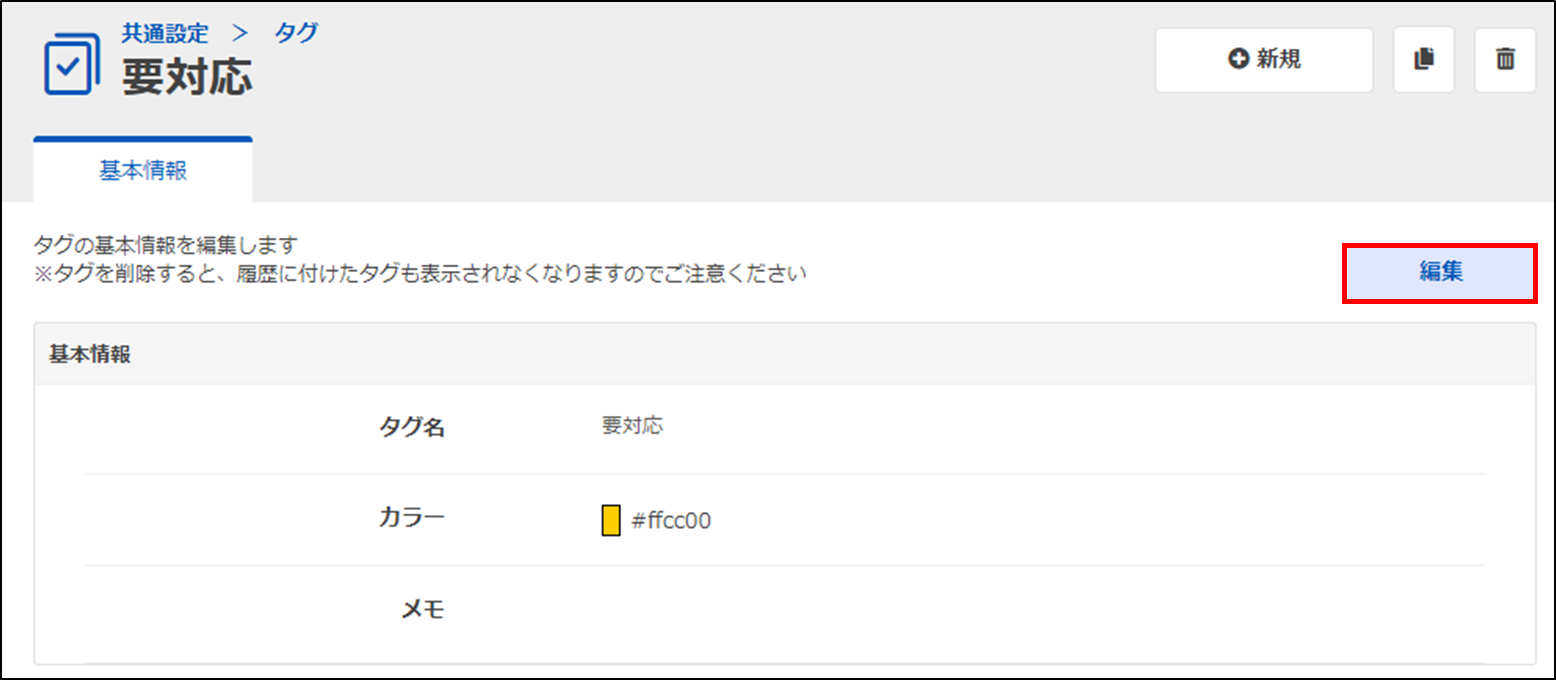Click the #ffcc00 color code text
Viewport: 1556px width, 680px height.
(672, 521)
